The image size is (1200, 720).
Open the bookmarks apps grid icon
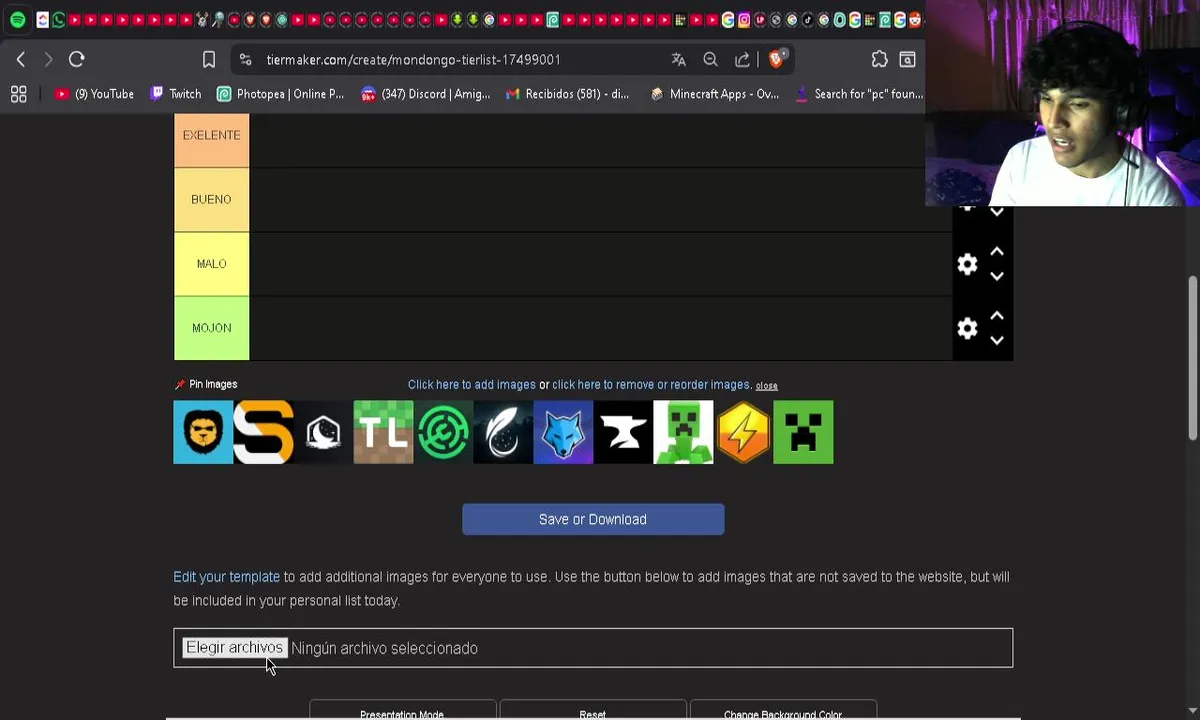18,94
